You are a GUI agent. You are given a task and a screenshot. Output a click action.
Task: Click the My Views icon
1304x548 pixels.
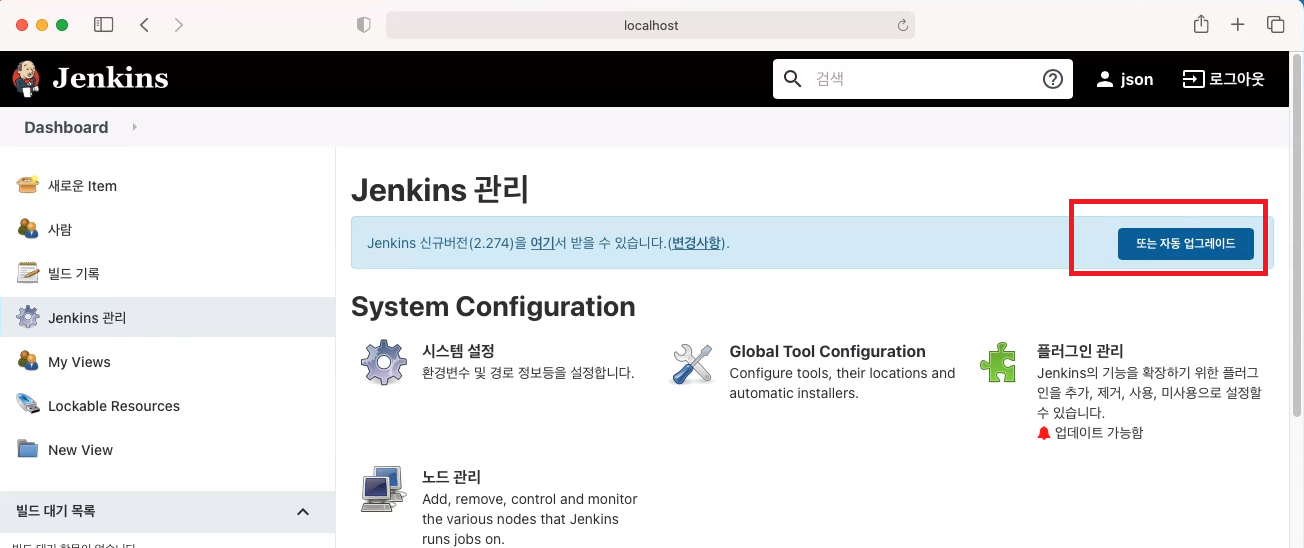pyautogui.click(x=28, y=361)
